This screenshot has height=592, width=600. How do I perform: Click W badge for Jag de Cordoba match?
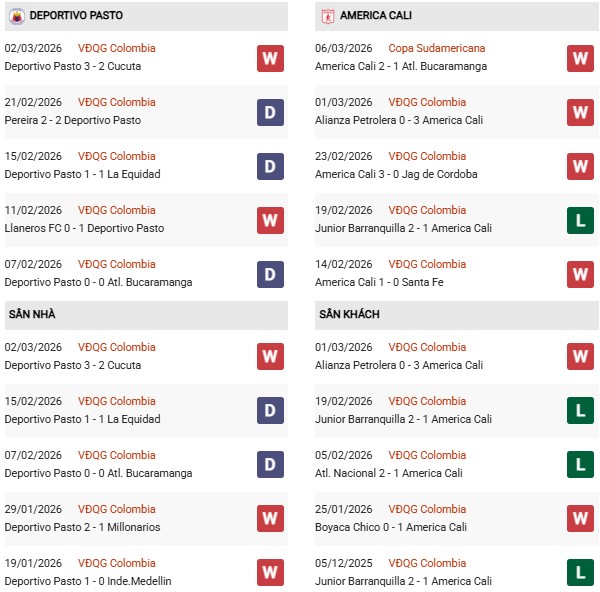(580, 166)
